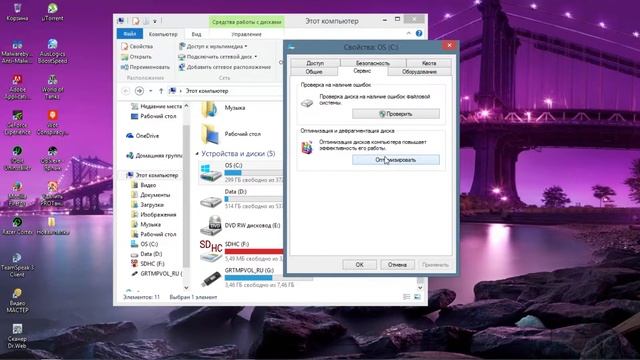
Task: Open the Корзина recycle bin desktop icon
Action: 17,12
